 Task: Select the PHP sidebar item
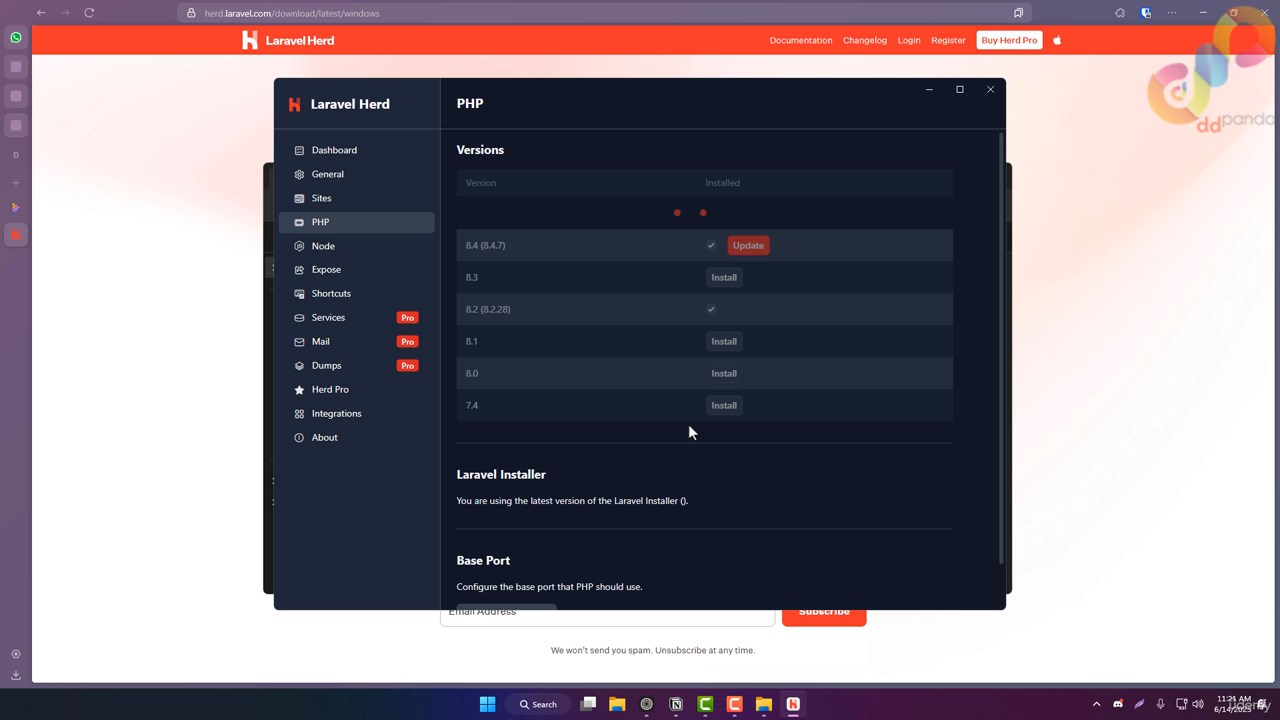(356, 222)
